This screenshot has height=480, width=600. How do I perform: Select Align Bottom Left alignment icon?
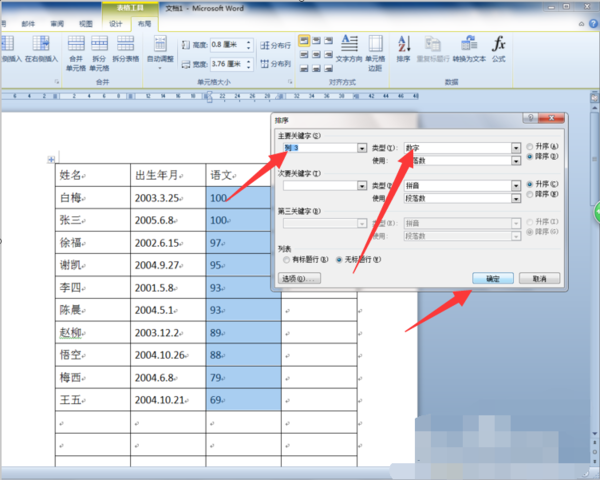304,69
